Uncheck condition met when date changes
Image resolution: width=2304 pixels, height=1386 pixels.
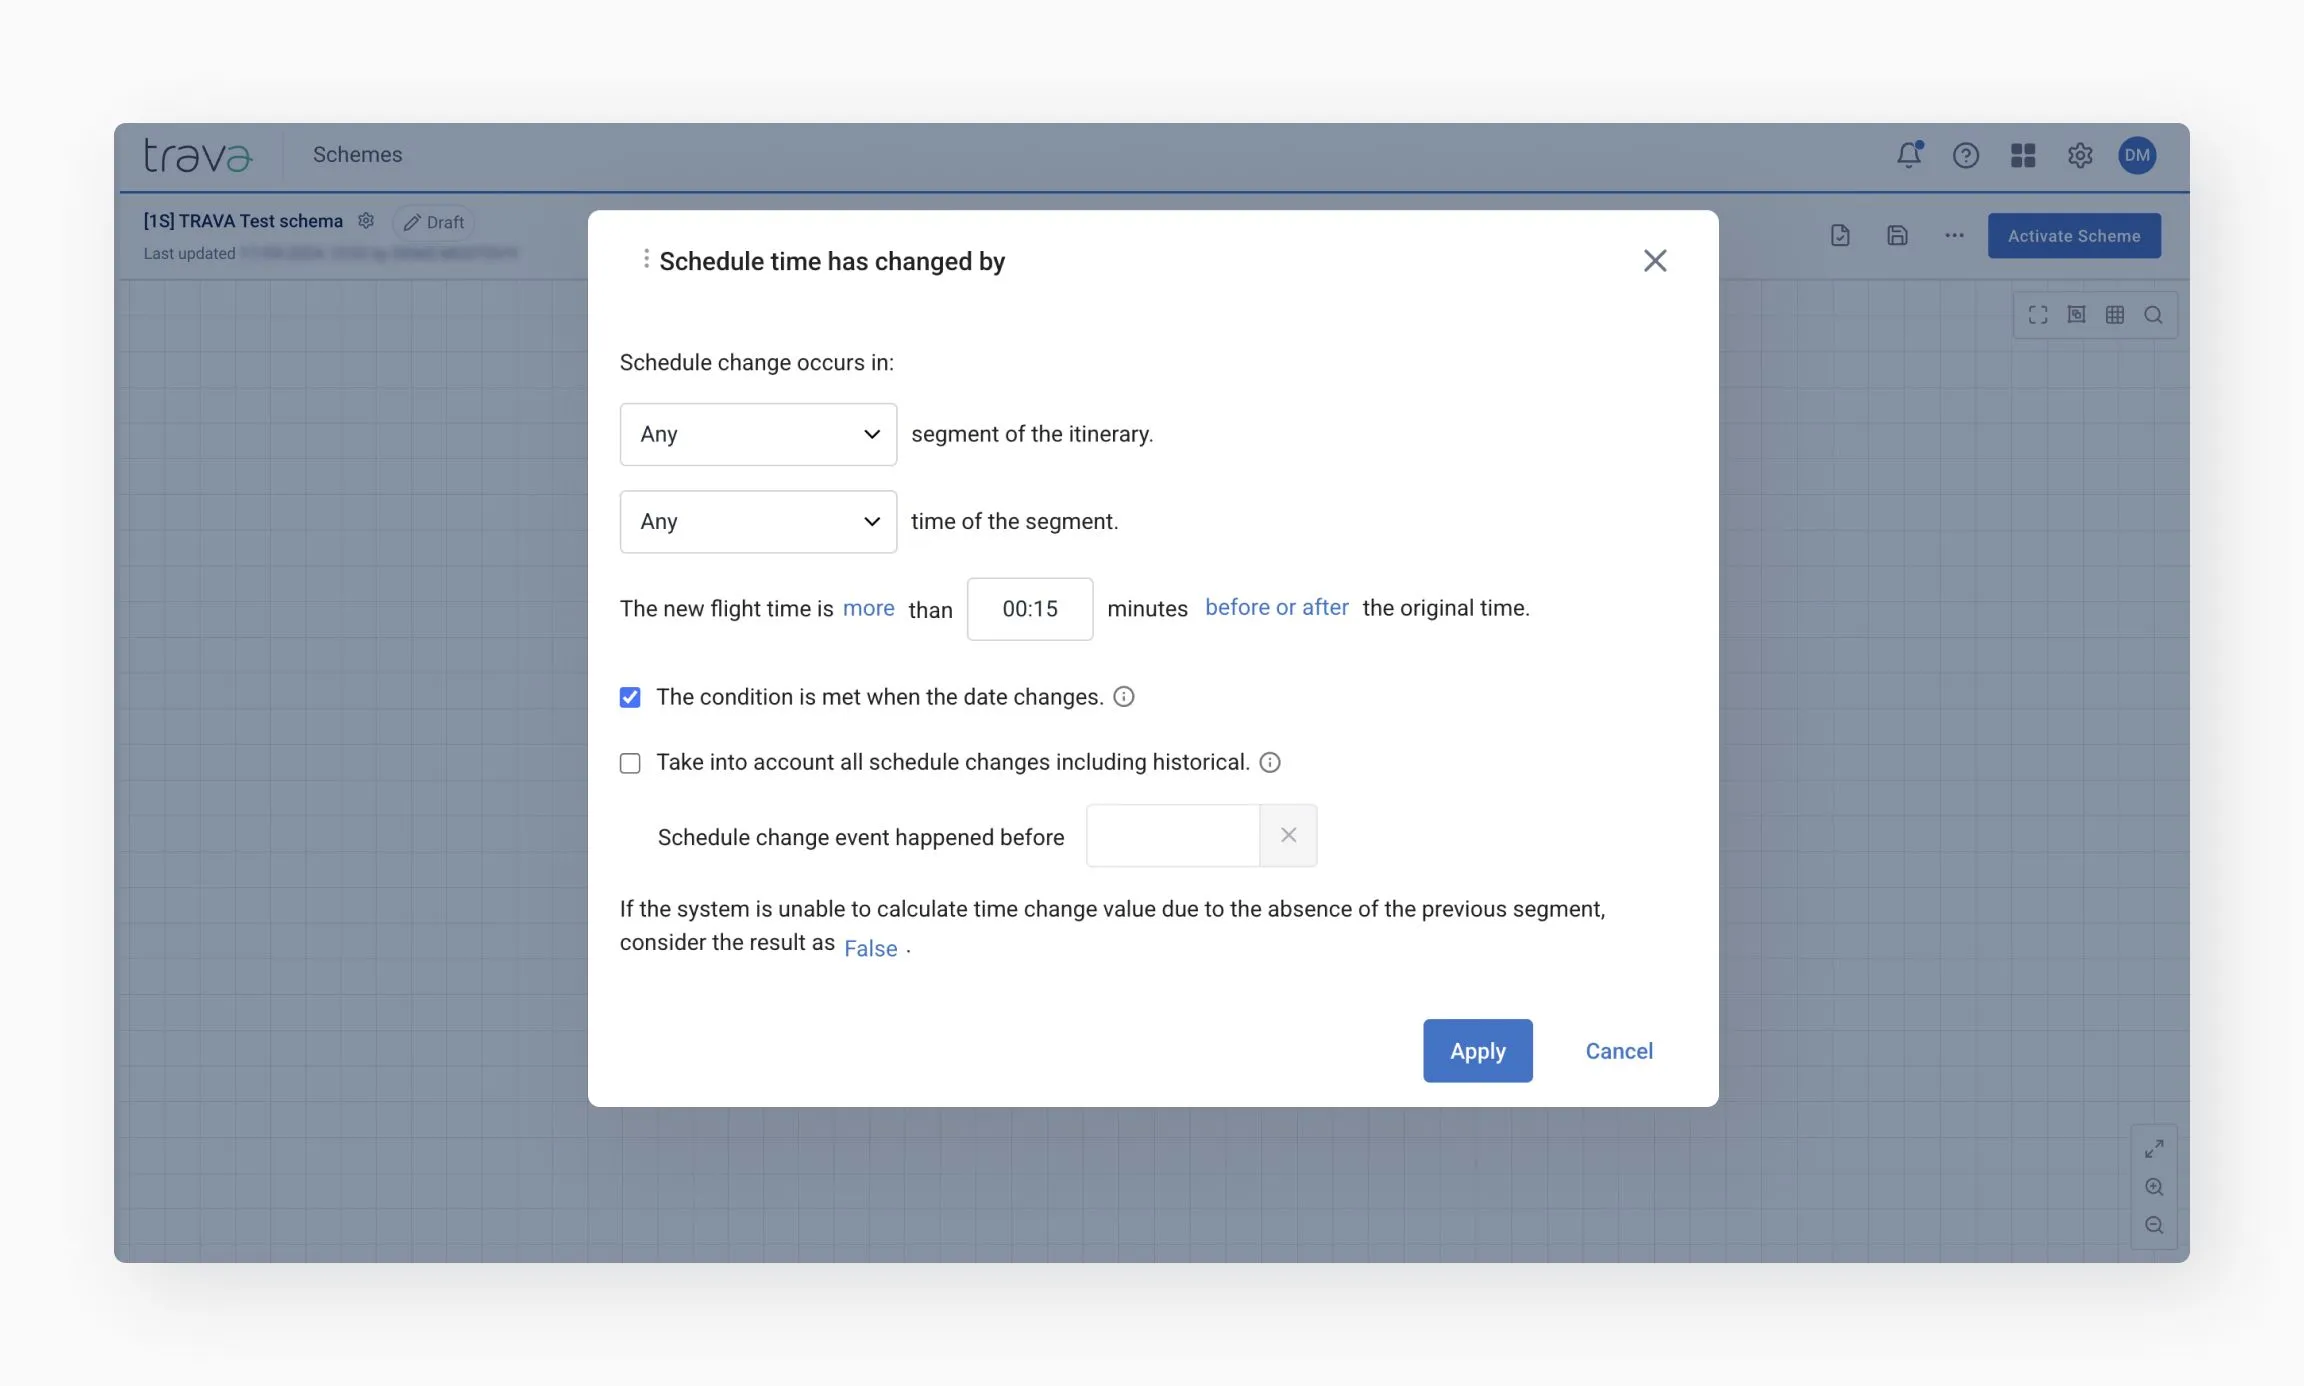coord(630,697)
